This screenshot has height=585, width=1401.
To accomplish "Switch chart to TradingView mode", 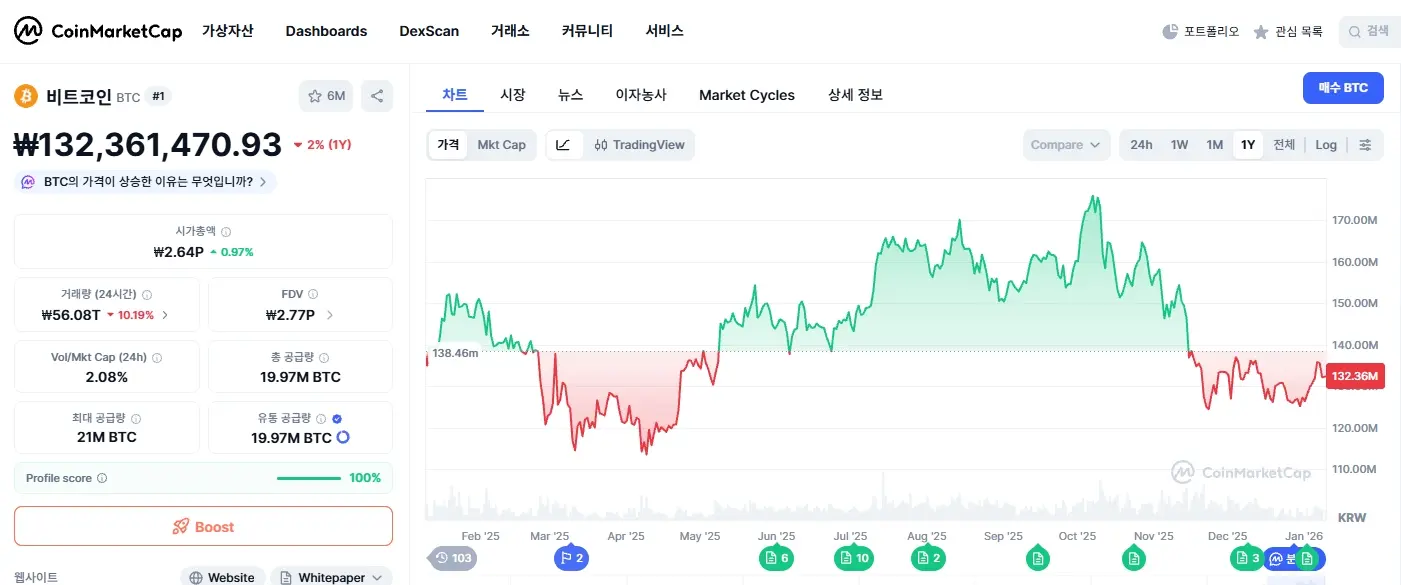I will click(640, 144).
